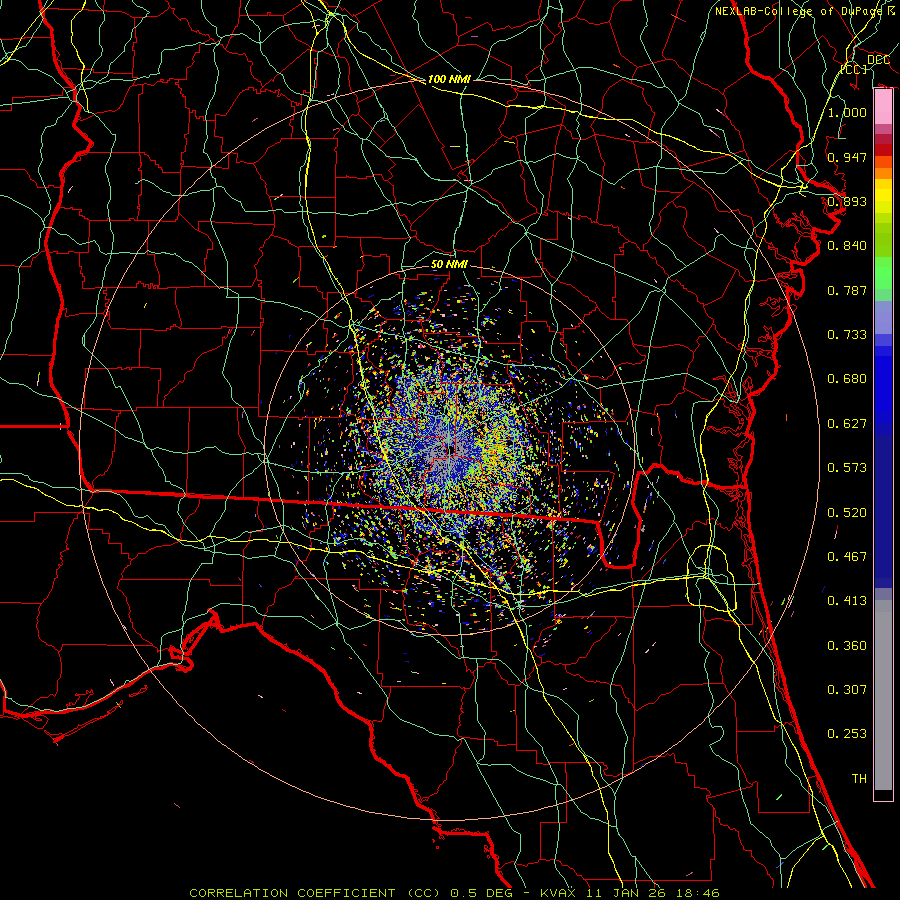Click the 0.627 scale value
Viewport: 900px width, 900px height.
point(847,424)
